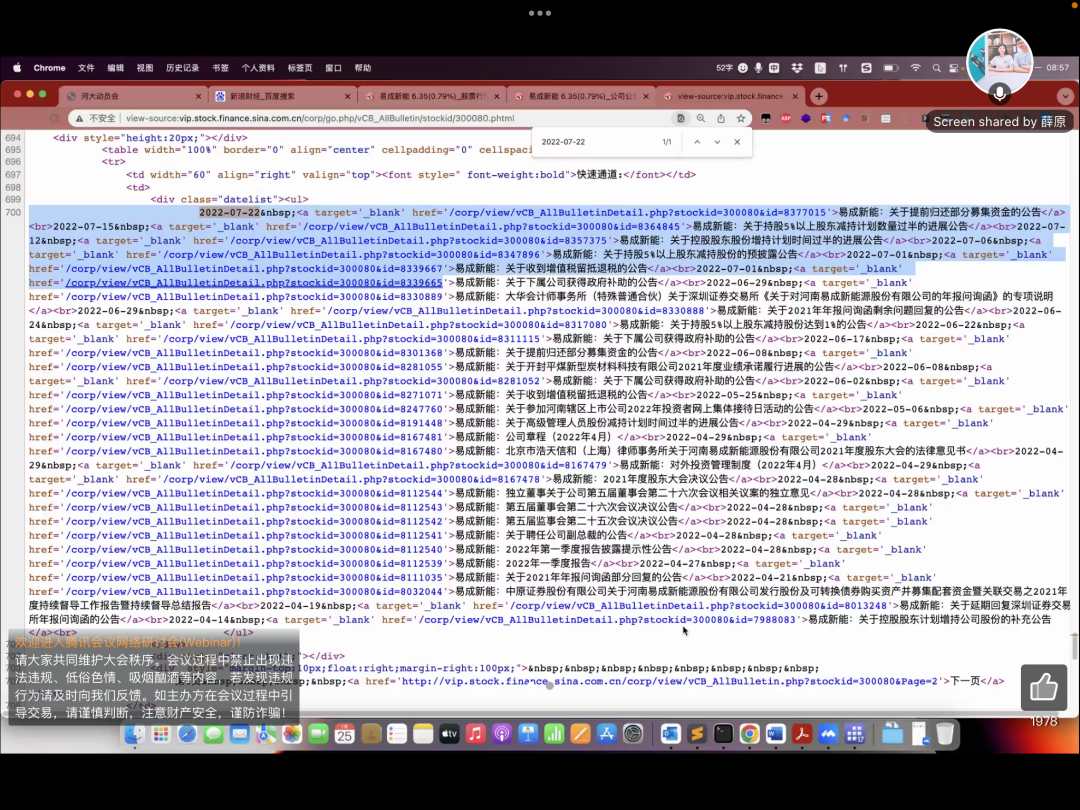Open System Preferences from the Dock
1080x810 pixels.
click(x=633, y=734)
